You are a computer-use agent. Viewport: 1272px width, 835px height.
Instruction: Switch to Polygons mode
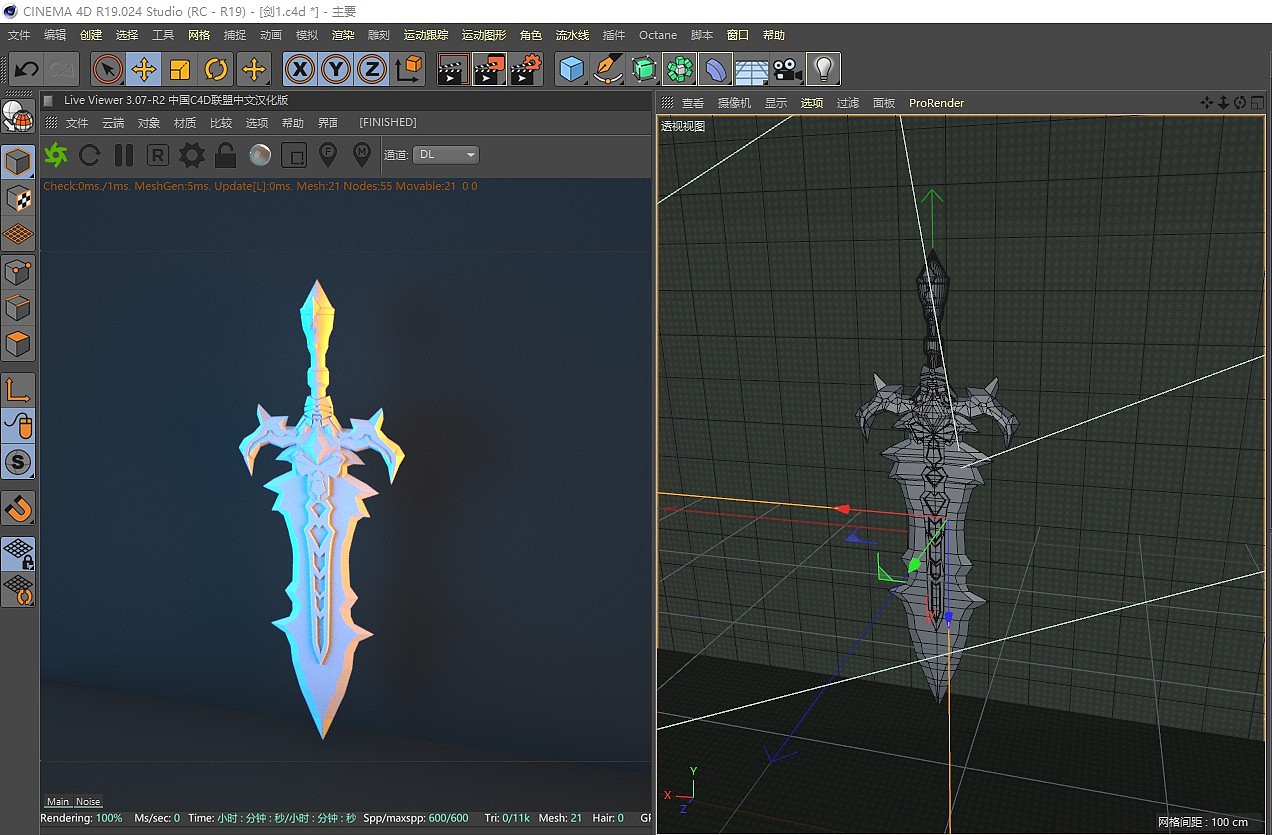click(x=19, y=343)
